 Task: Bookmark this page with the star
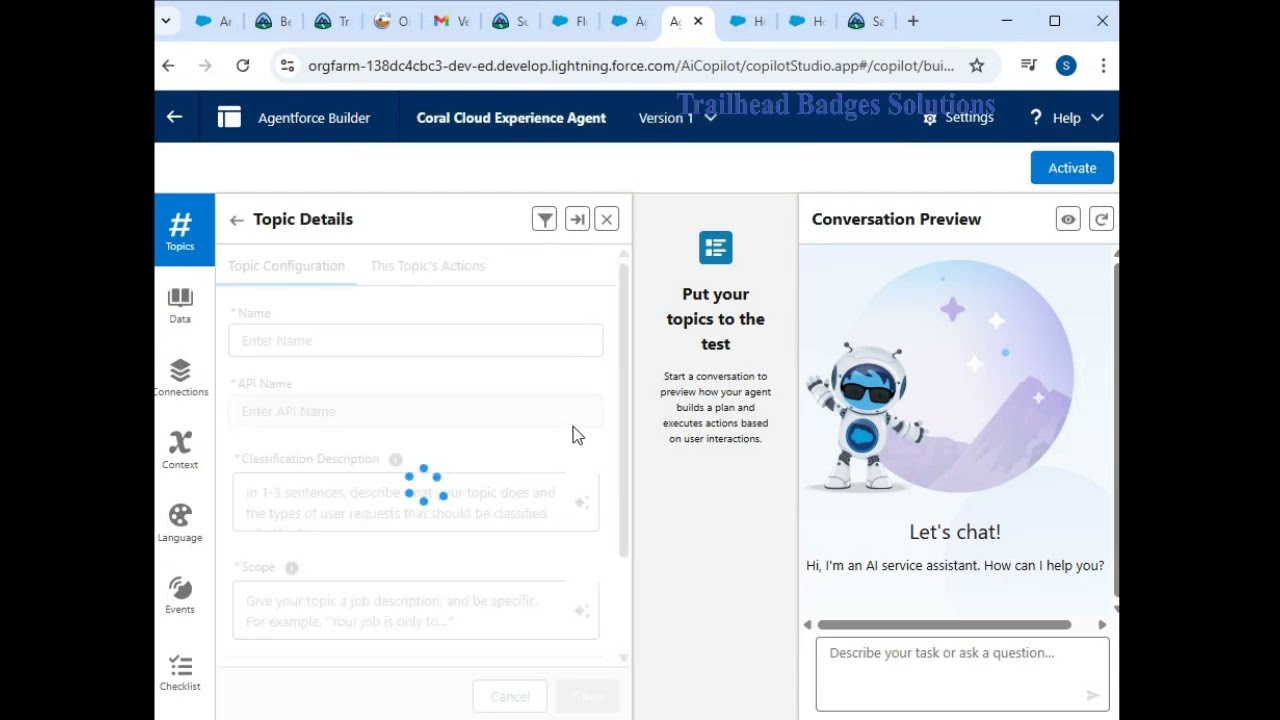point(977,66)
